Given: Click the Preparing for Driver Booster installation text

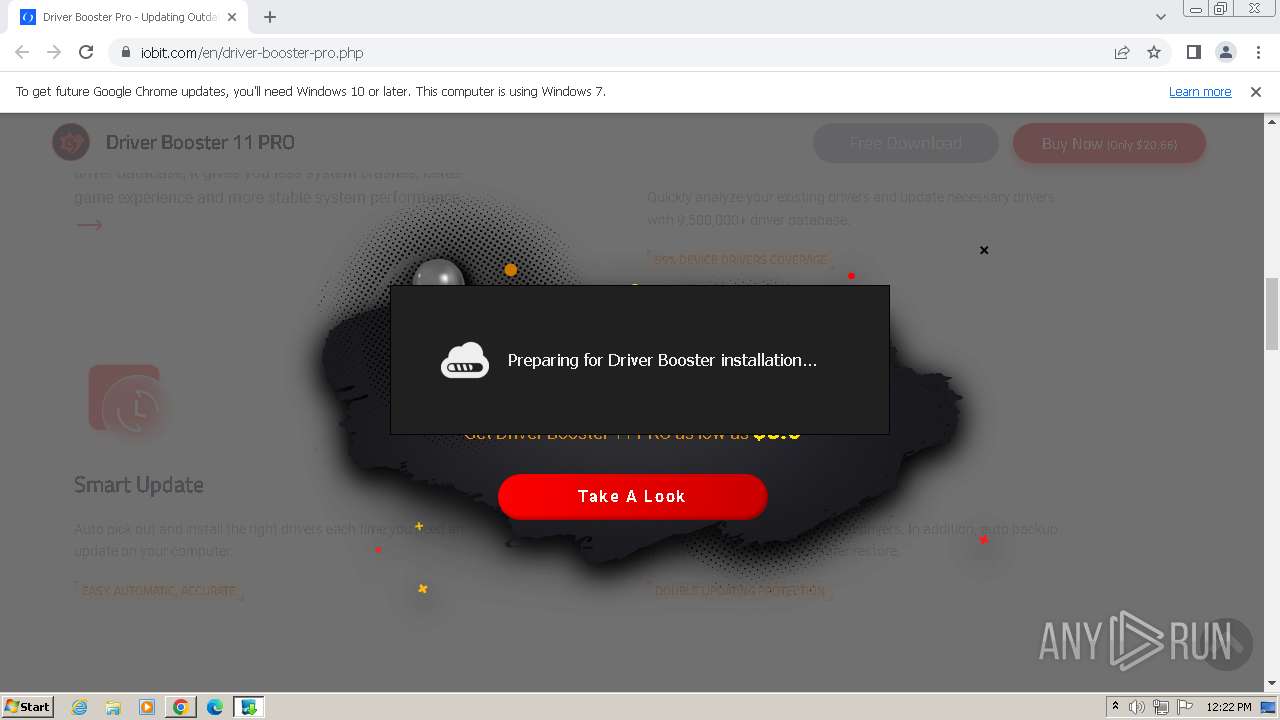Looking at the screenshot, I should click(x=662, y=360).
